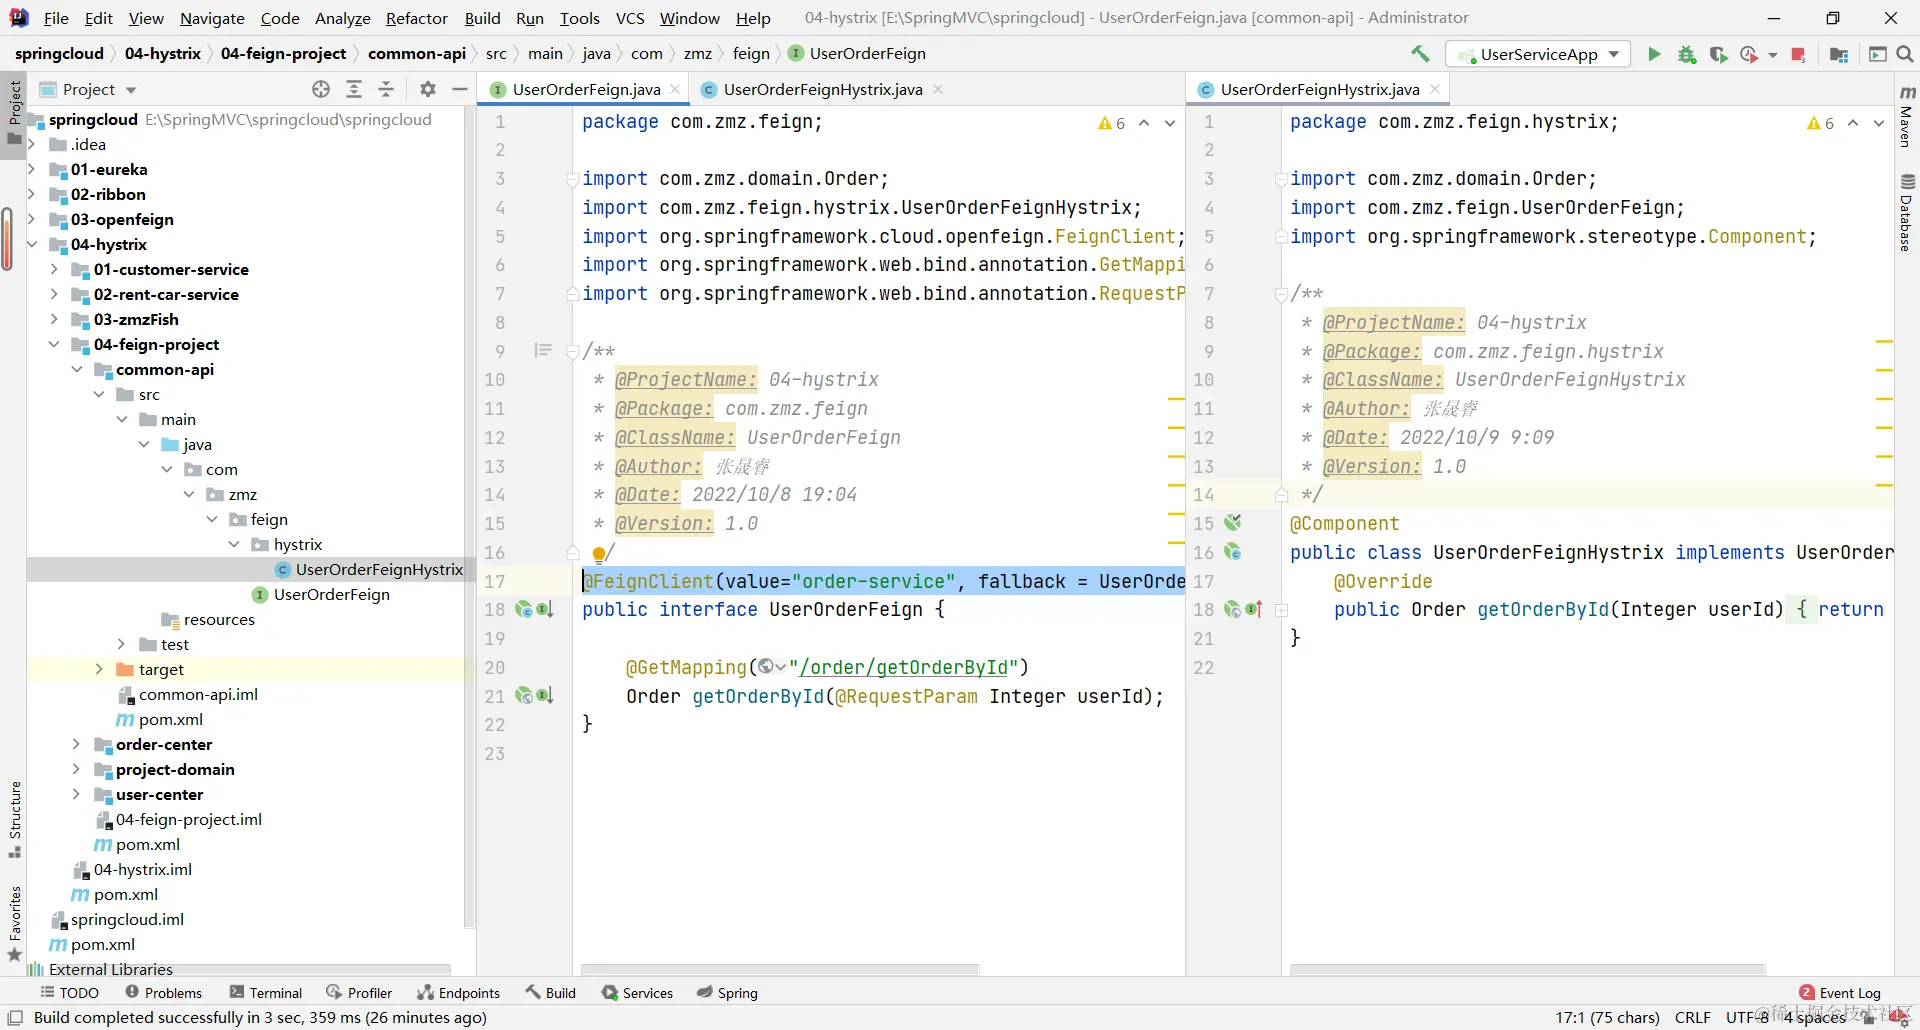Jump to next warning in right editor

tap(1879, 123)
